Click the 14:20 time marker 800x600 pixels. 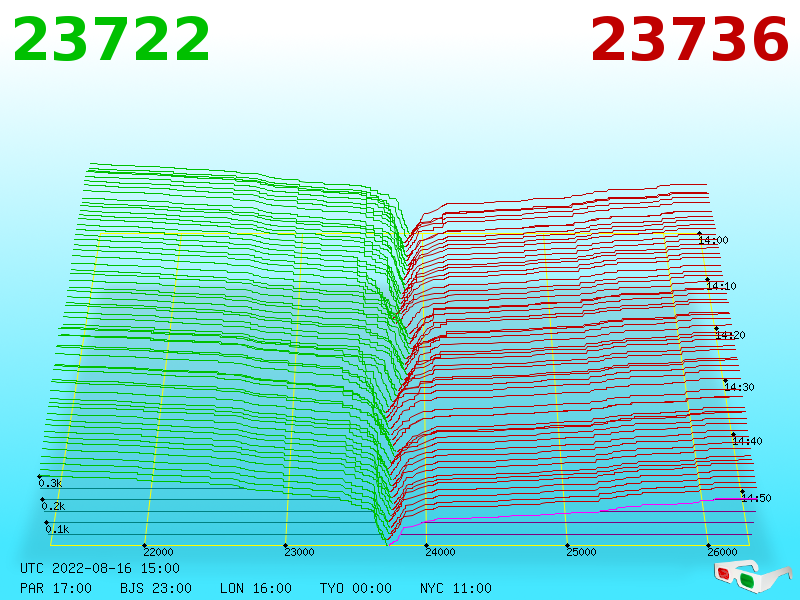click(x=731, y=335)
